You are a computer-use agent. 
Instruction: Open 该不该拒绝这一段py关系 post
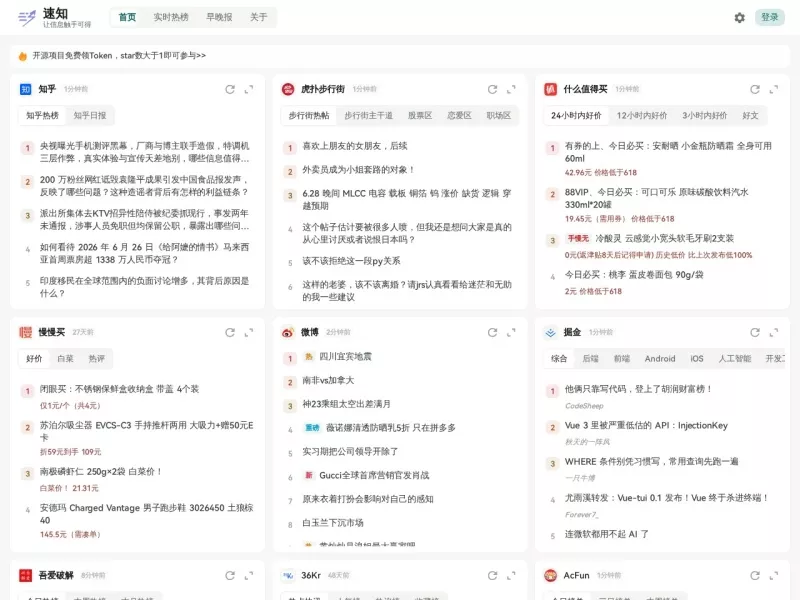click(x=351, y=261)
